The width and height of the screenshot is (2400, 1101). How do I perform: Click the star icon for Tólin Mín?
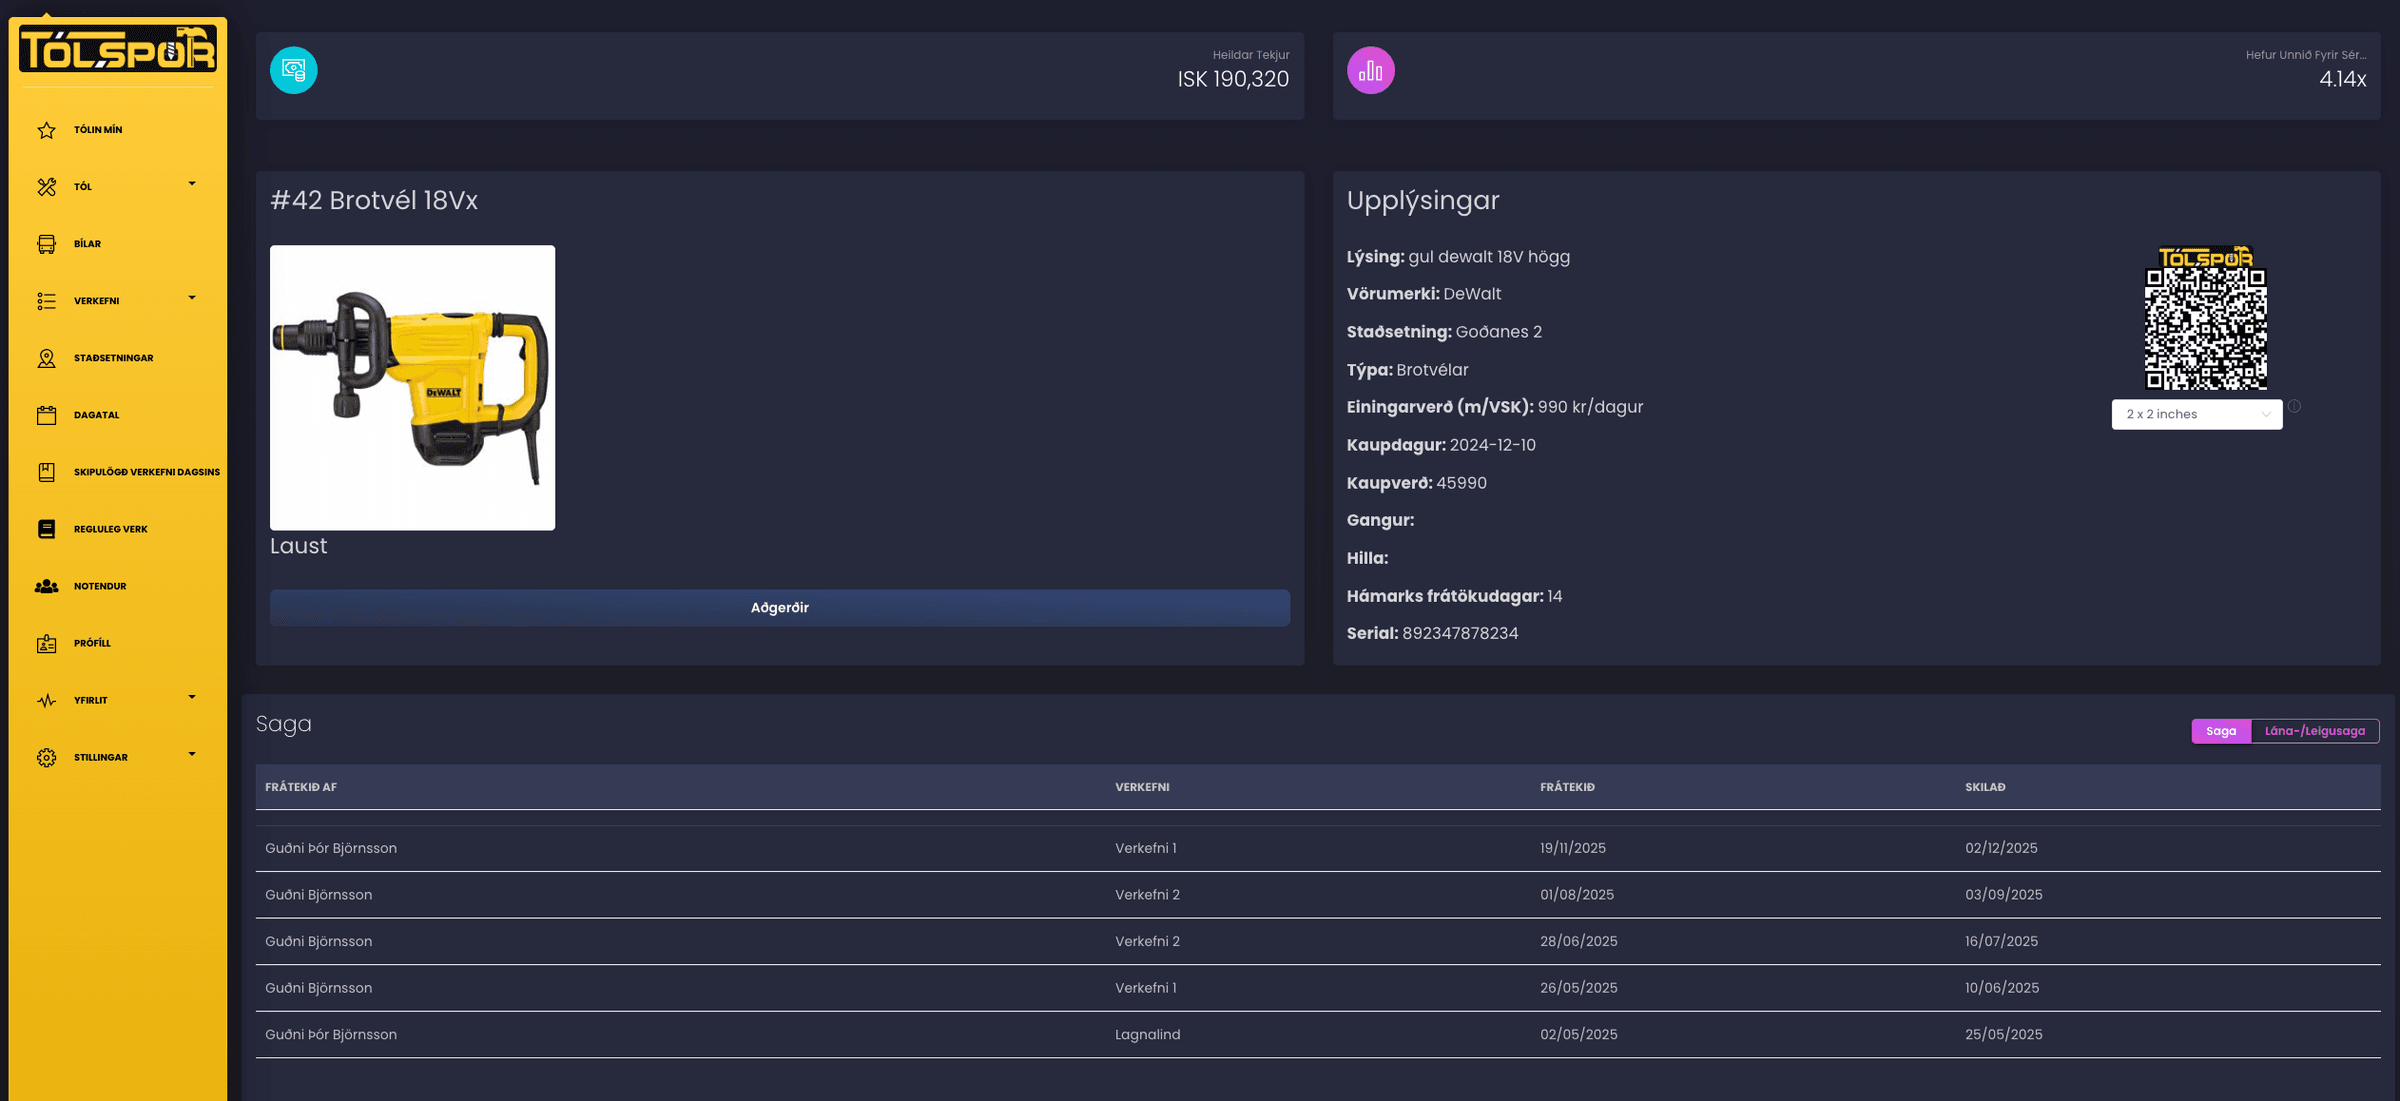click(x=46, y=130)
